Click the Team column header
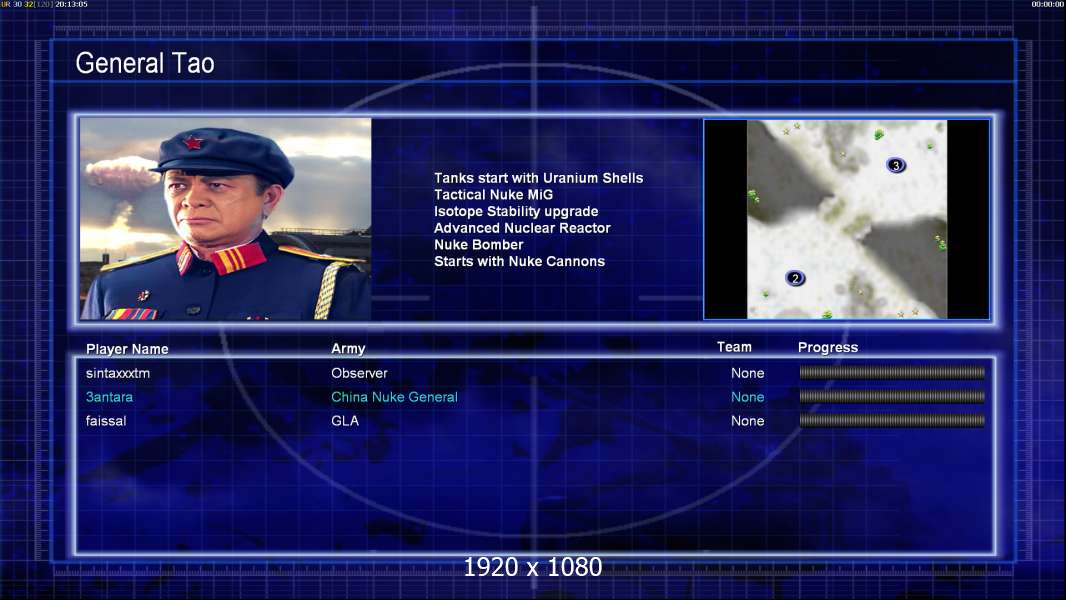 pos(734,347)
